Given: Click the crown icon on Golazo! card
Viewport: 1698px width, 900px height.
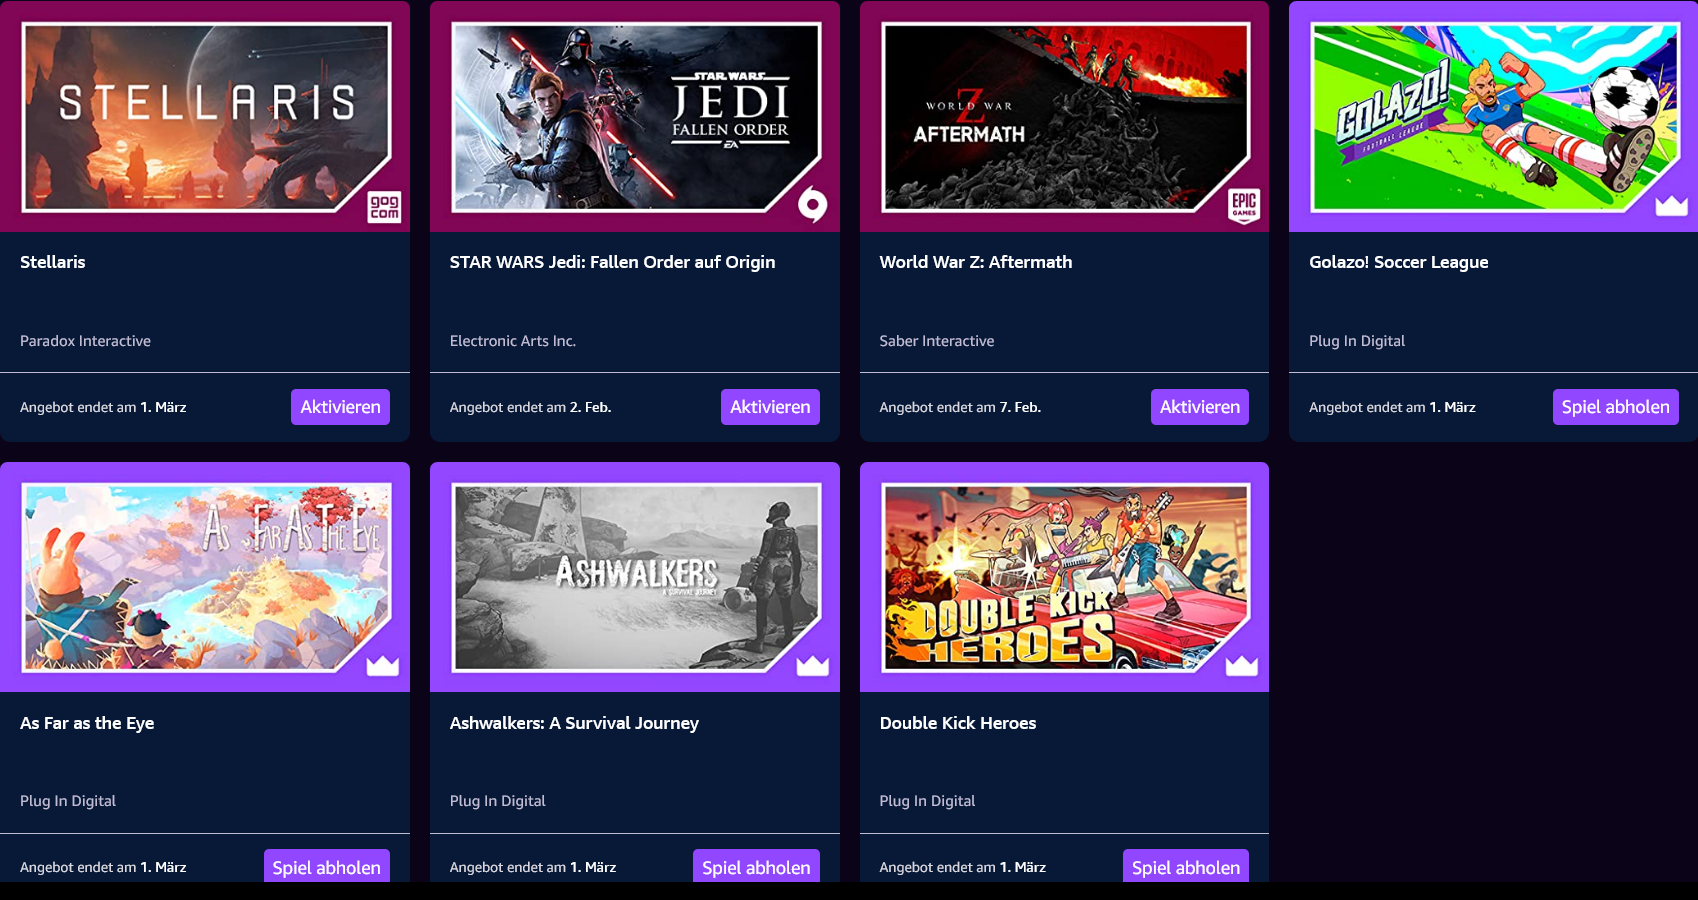Looking at the screenshot, I should pyautogui.click(x=1672, y=206).
